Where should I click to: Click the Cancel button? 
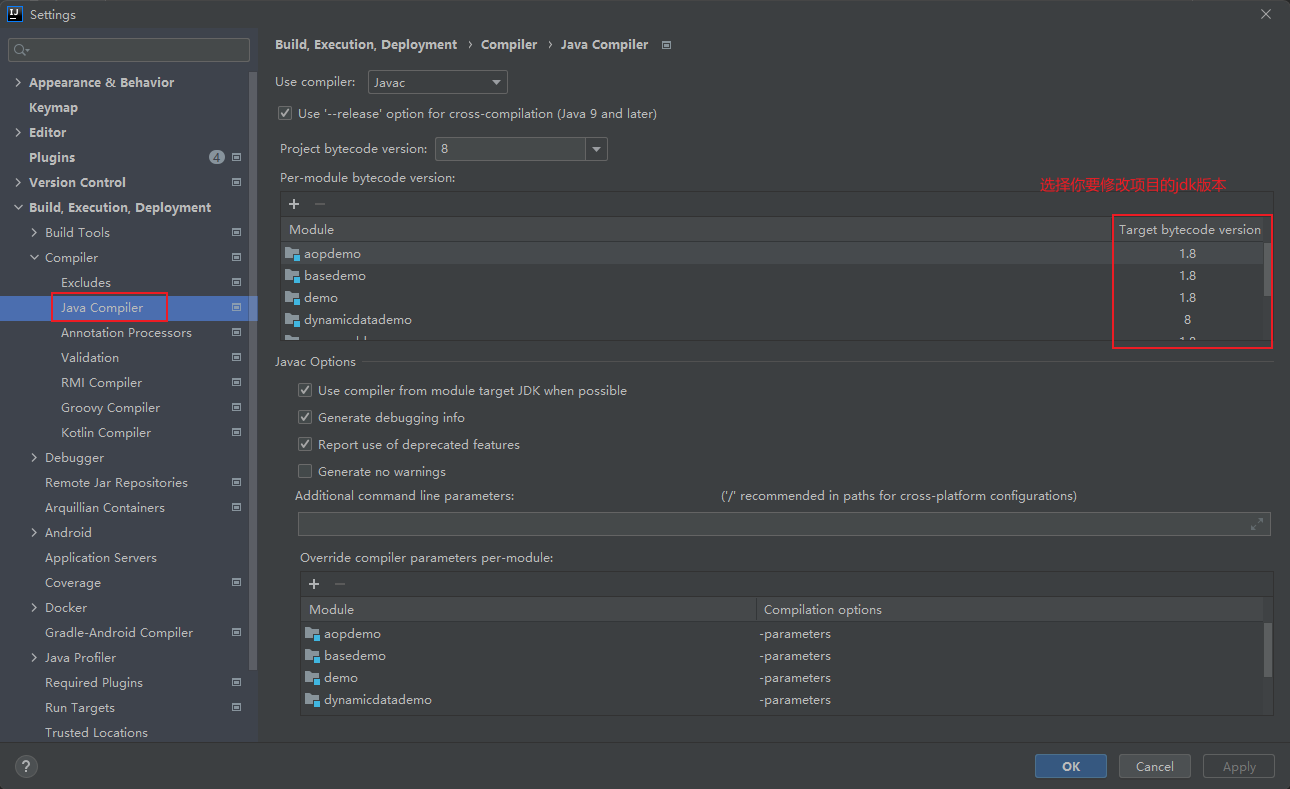click(1154, 766)
